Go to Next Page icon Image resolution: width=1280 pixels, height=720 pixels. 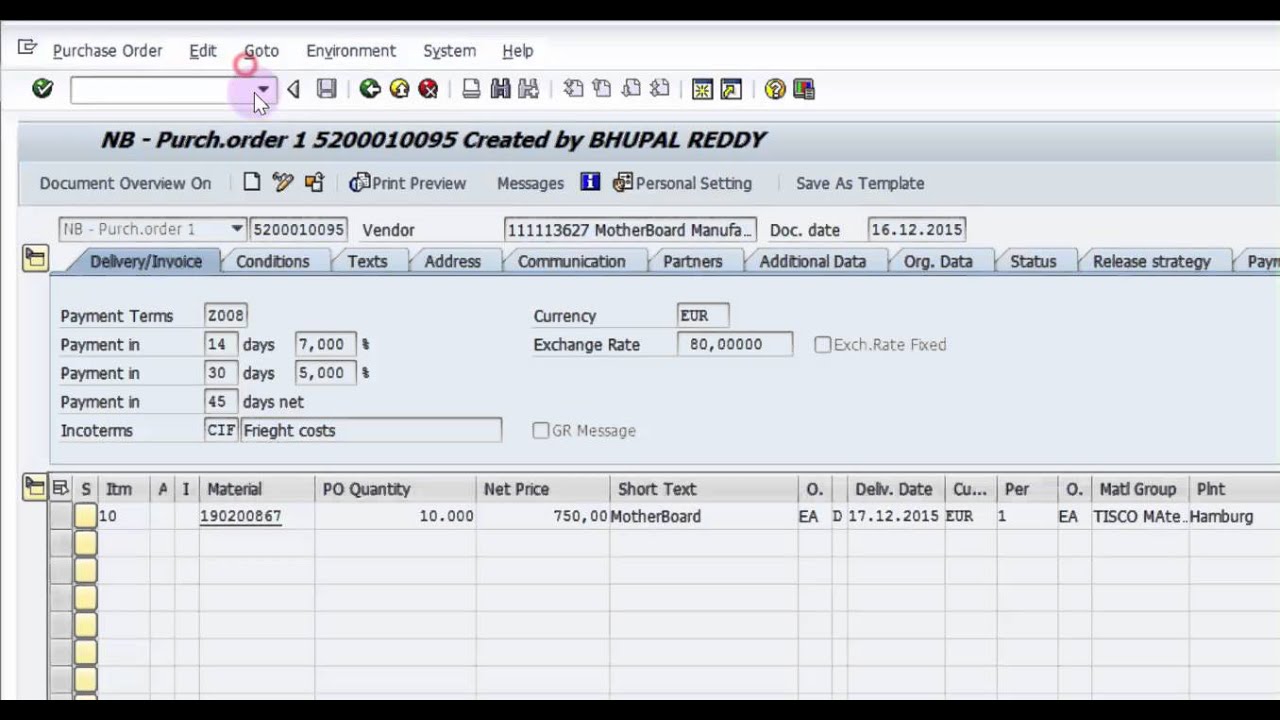click(x=631, y=89)
